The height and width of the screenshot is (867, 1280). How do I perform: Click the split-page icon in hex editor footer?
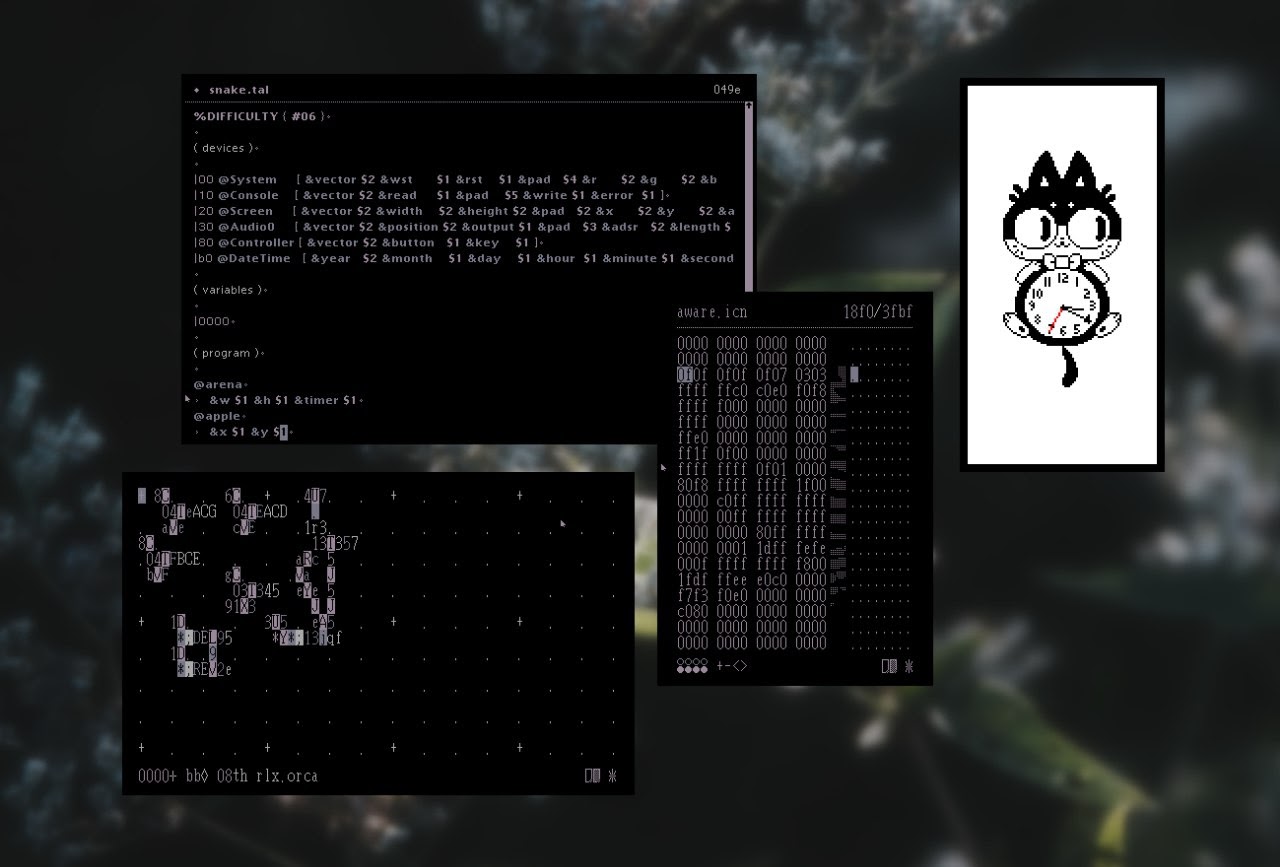[x=889, y=666]
